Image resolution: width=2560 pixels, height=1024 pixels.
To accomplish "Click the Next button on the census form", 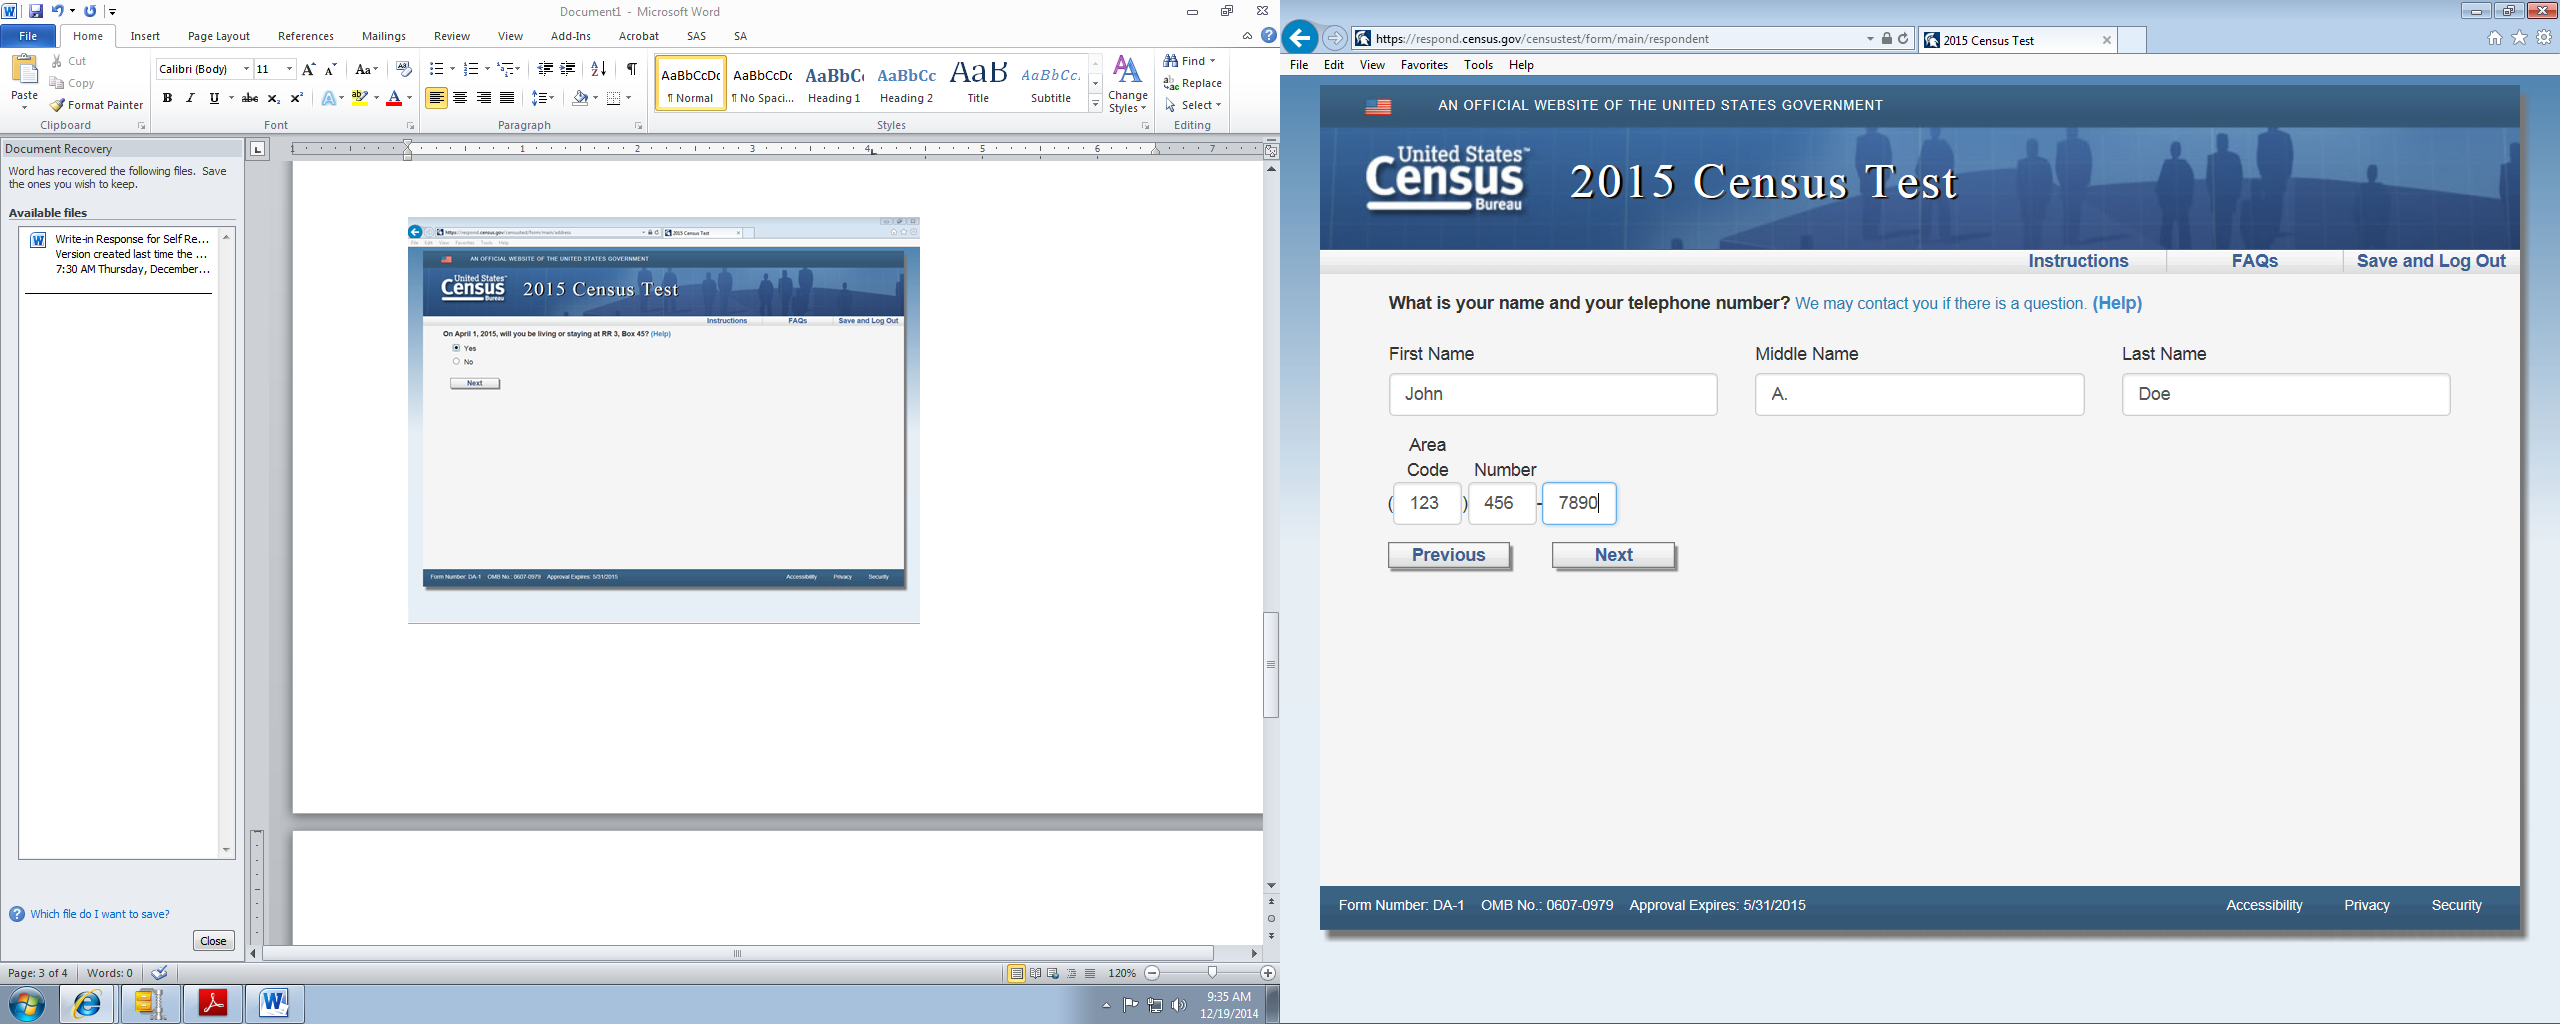I will point(1614,555).
